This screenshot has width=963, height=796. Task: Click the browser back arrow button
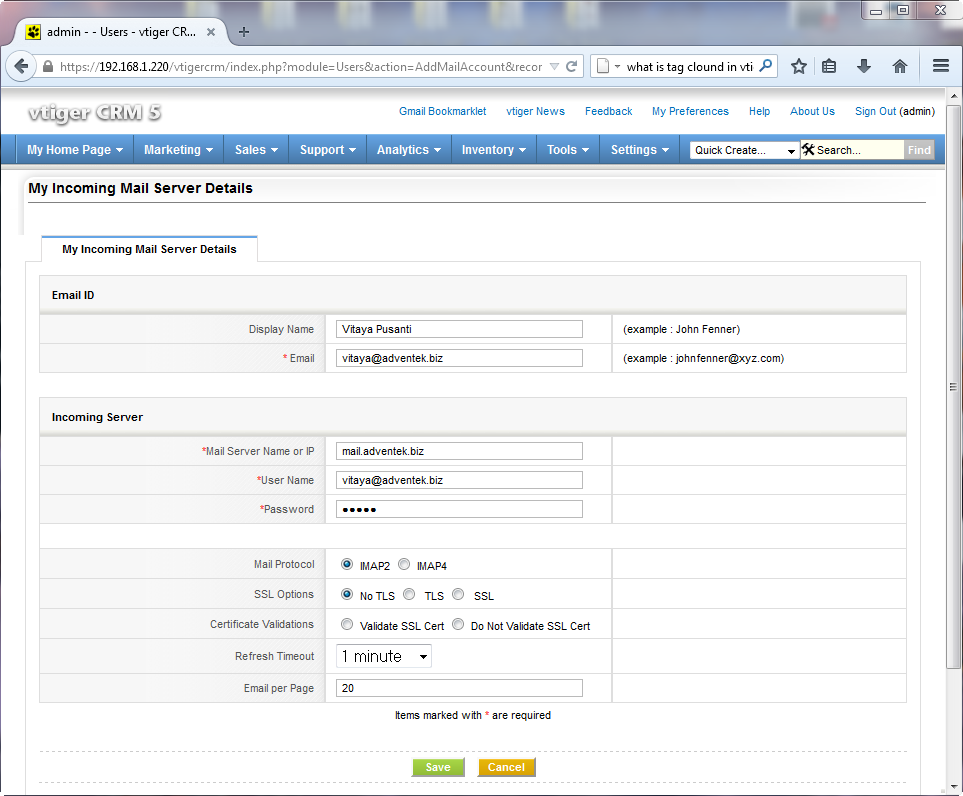click(21, 66)
